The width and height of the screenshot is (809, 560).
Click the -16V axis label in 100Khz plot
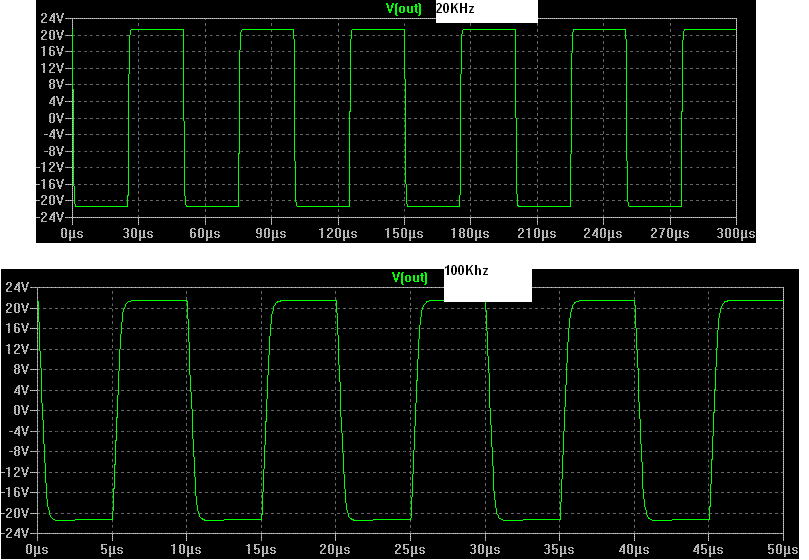tap(15, 492)
